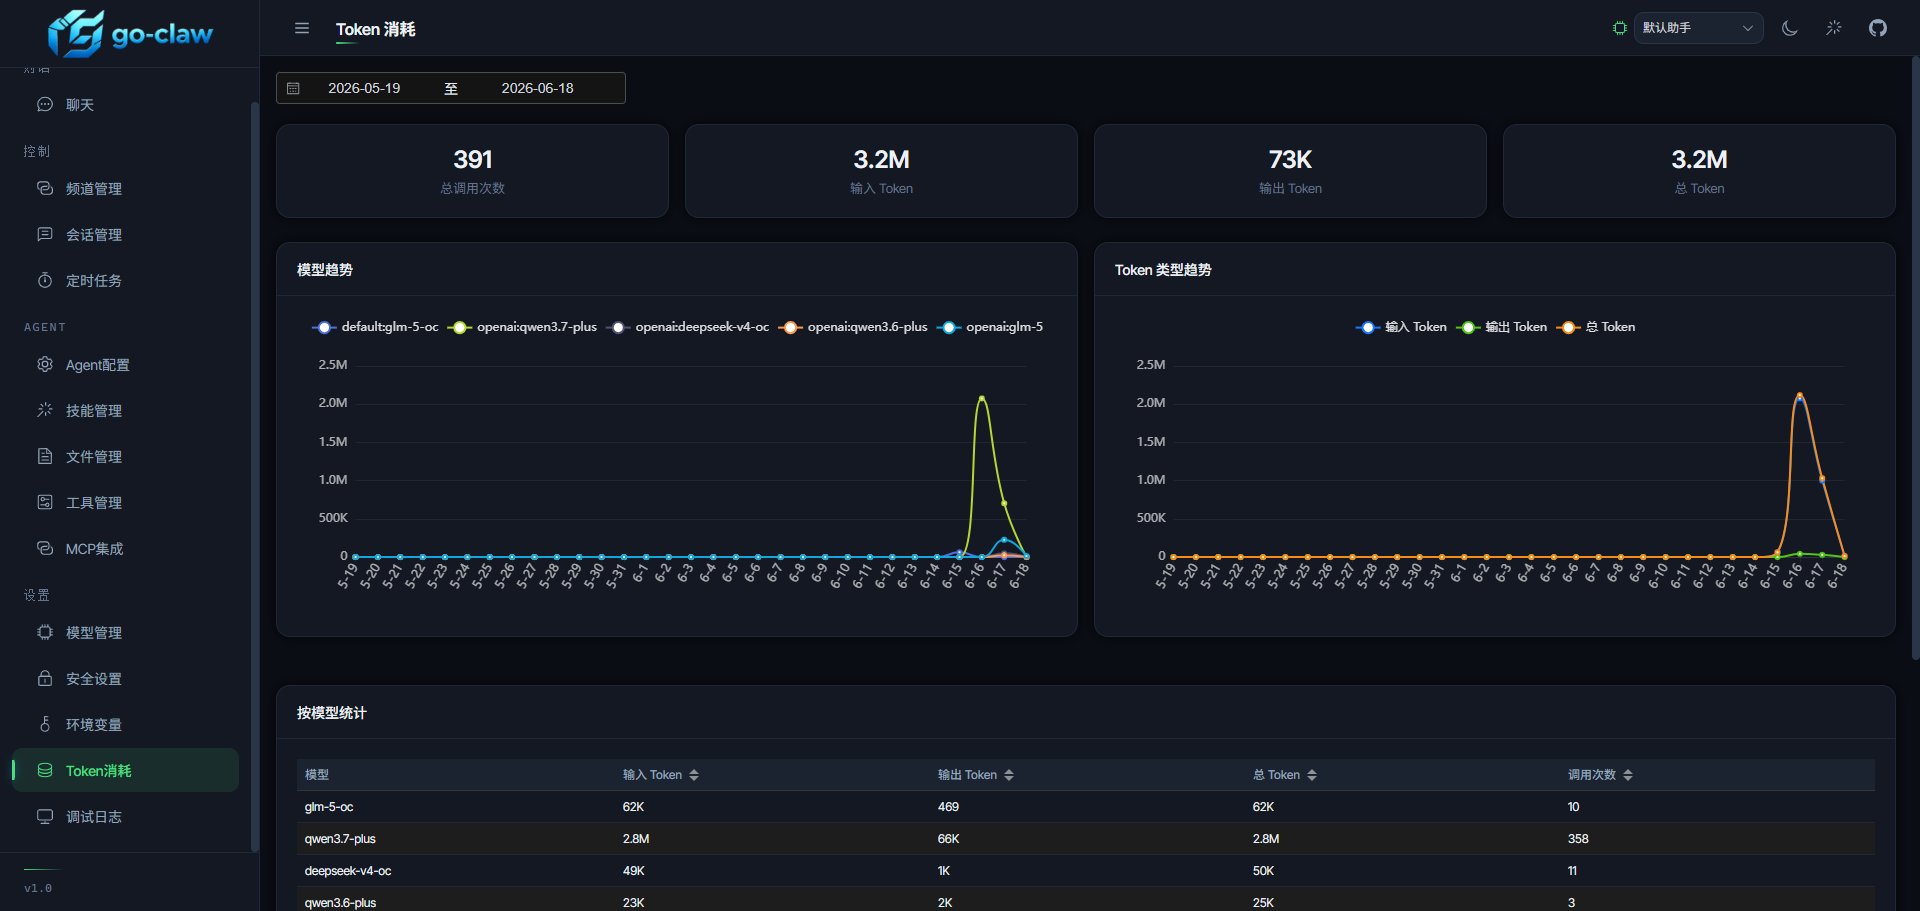Click the 会话管理 message icon

pos(45,234)
